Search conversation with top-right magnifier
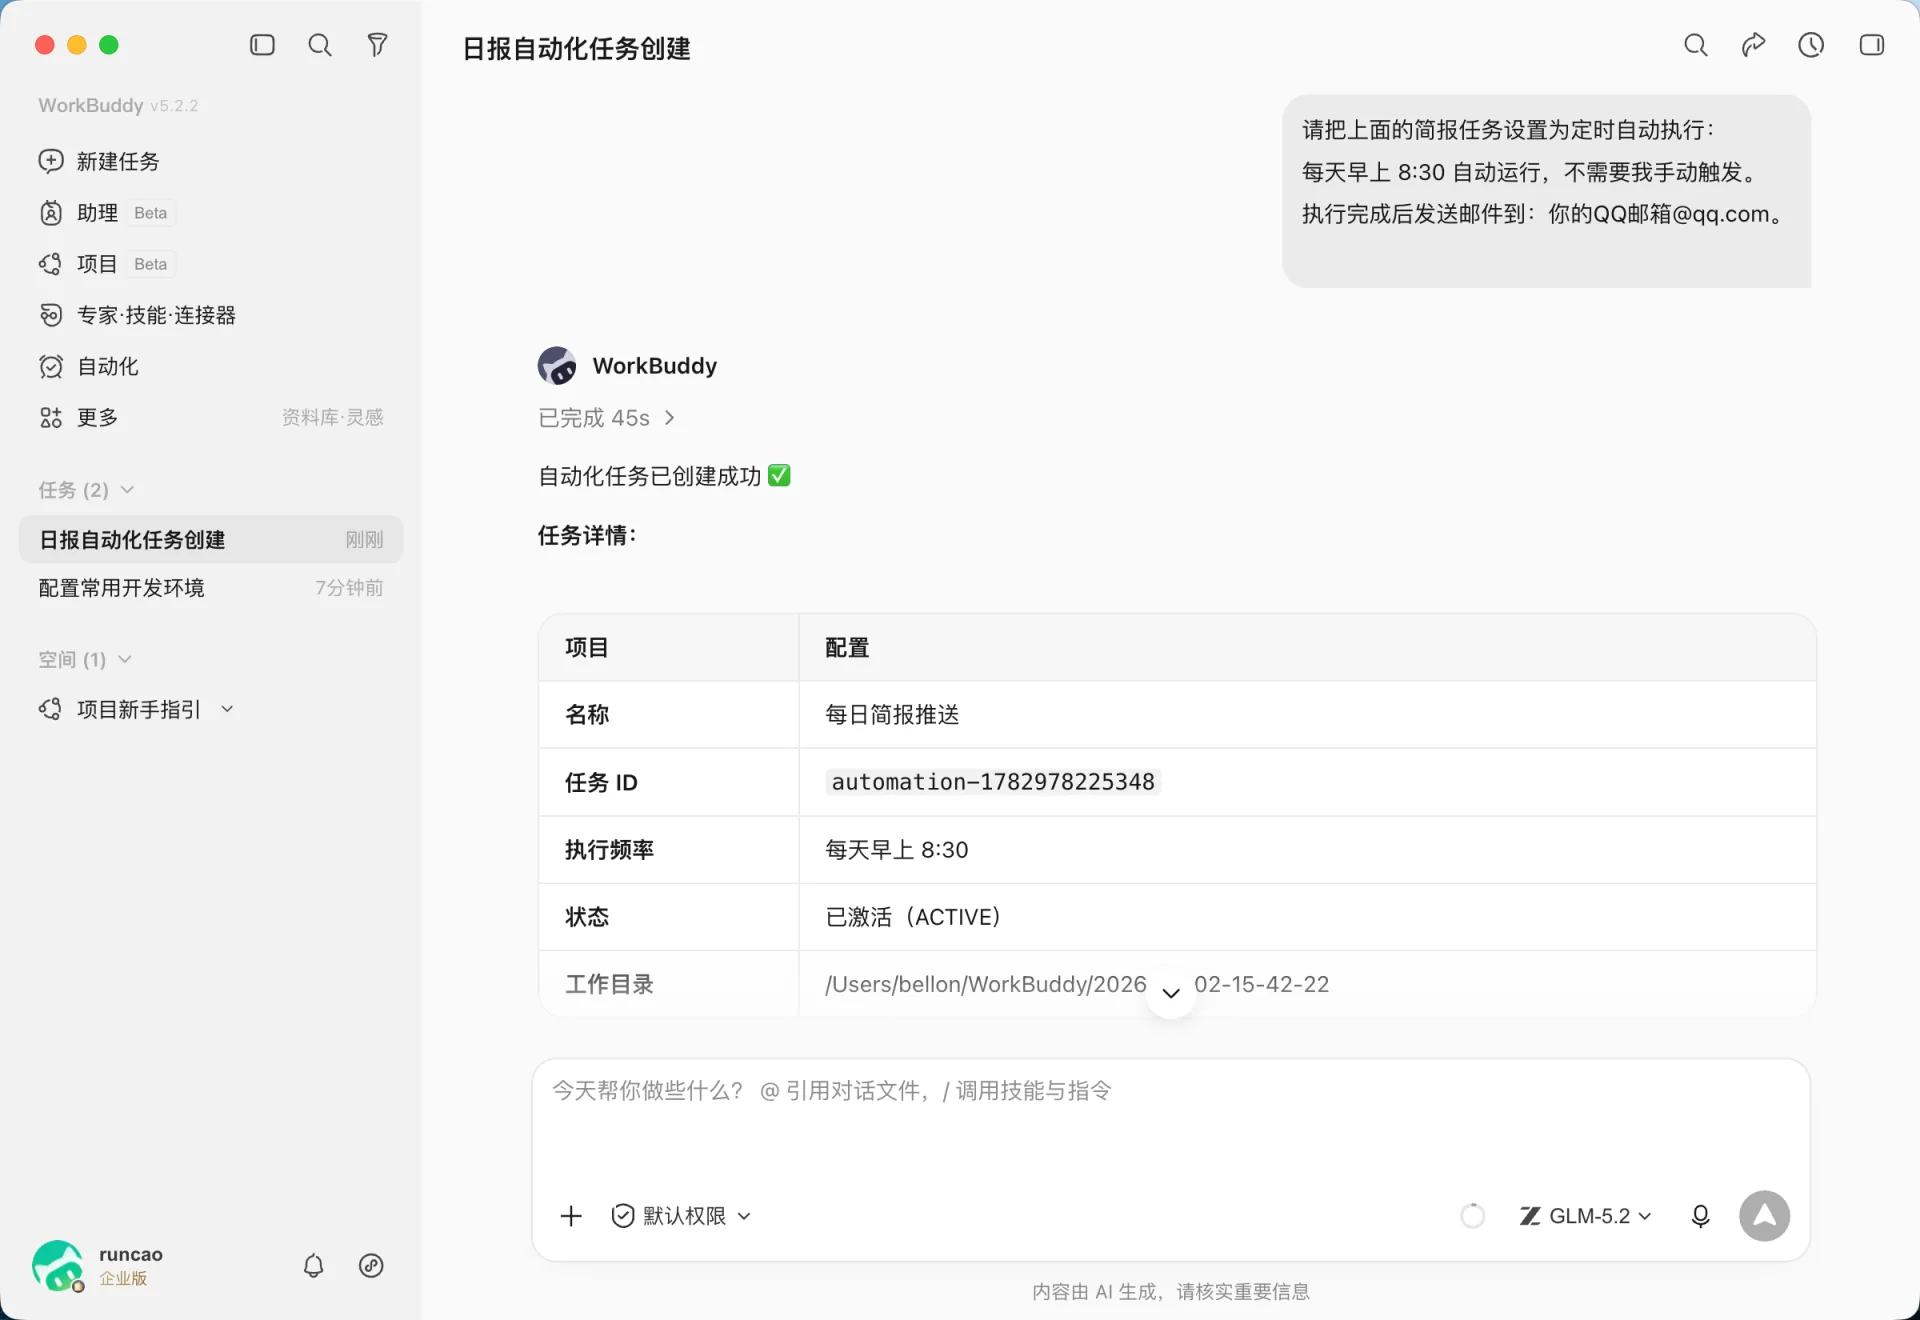Viewport: 1920px width, 1320px height. [1696, 45]
